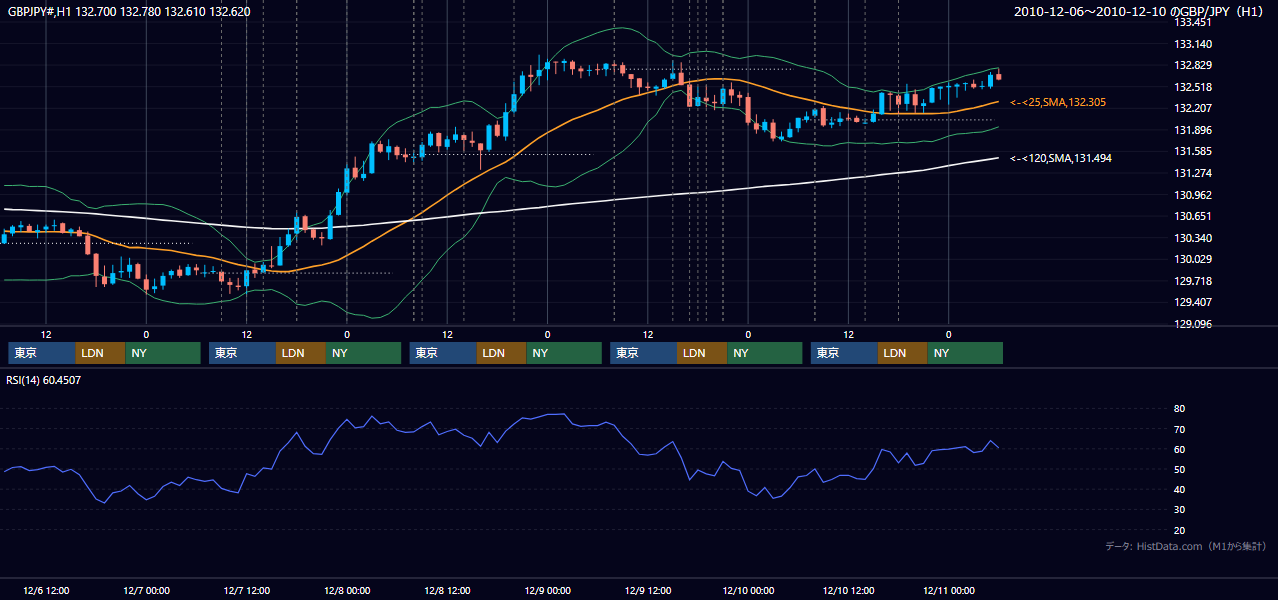Click RSI scale value 50
This screenshot has width=1278, height=600.
(1179, 469)
